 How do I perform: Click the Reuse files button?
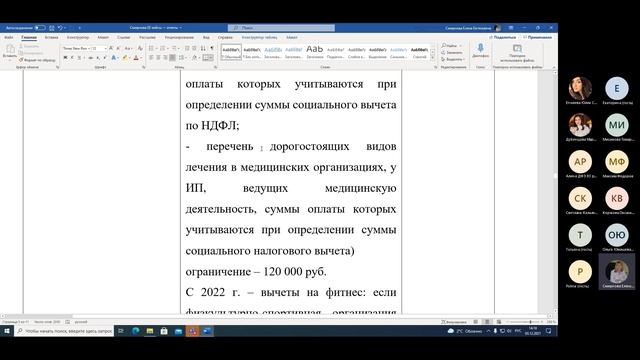pyautogui.click(x=517, y=53)
